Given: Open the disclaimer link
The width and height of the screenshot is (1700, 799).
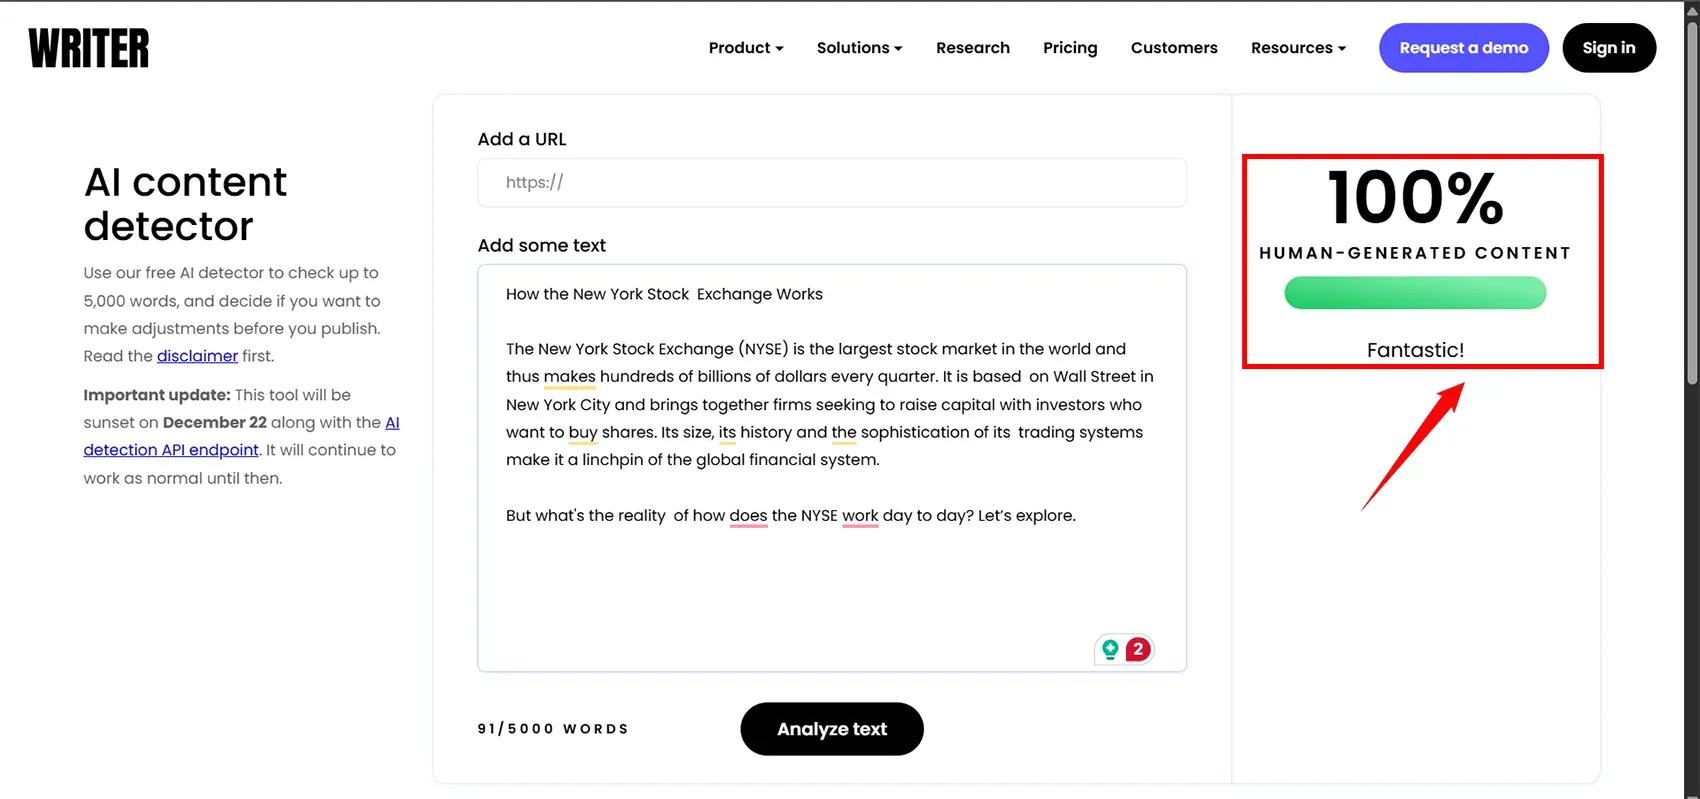Looking at the screenshot, I should [x=197, y=356].
